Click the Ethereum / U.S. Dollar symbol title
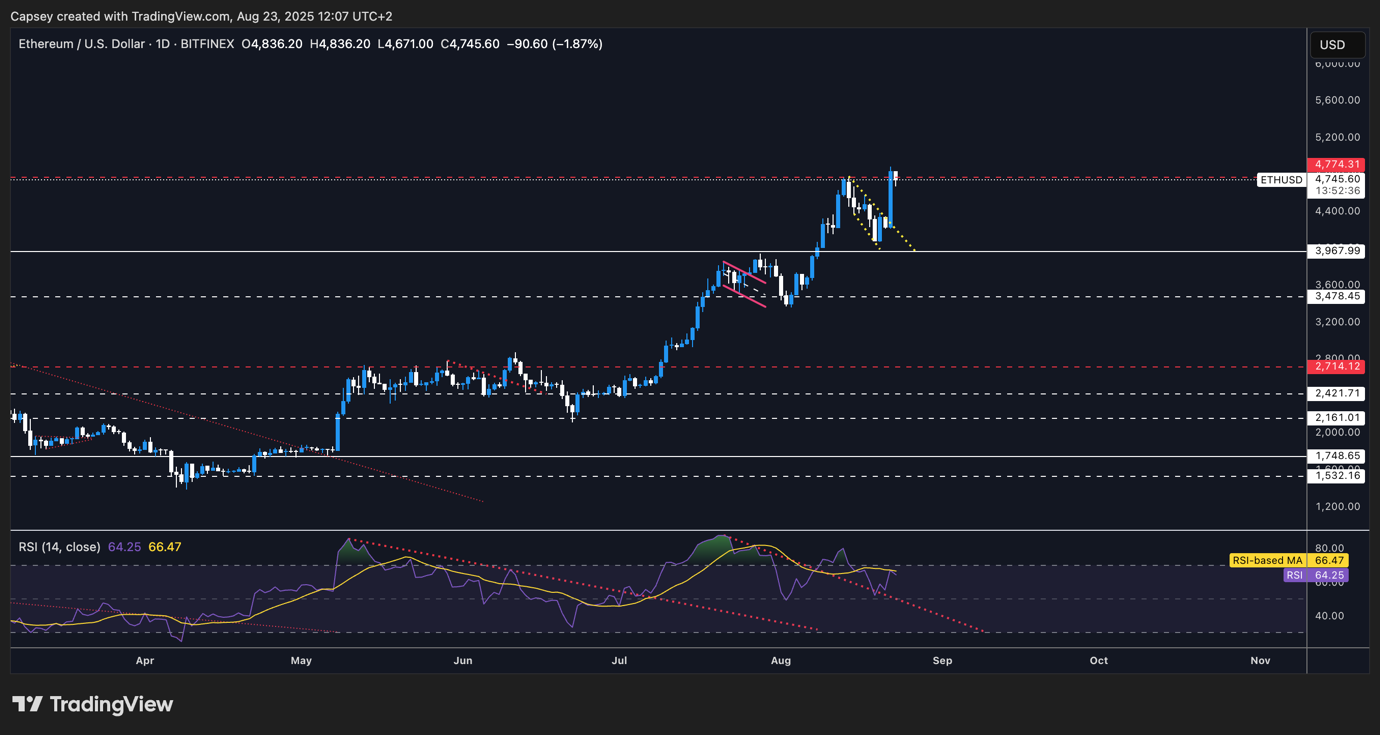 click(127, 44)
